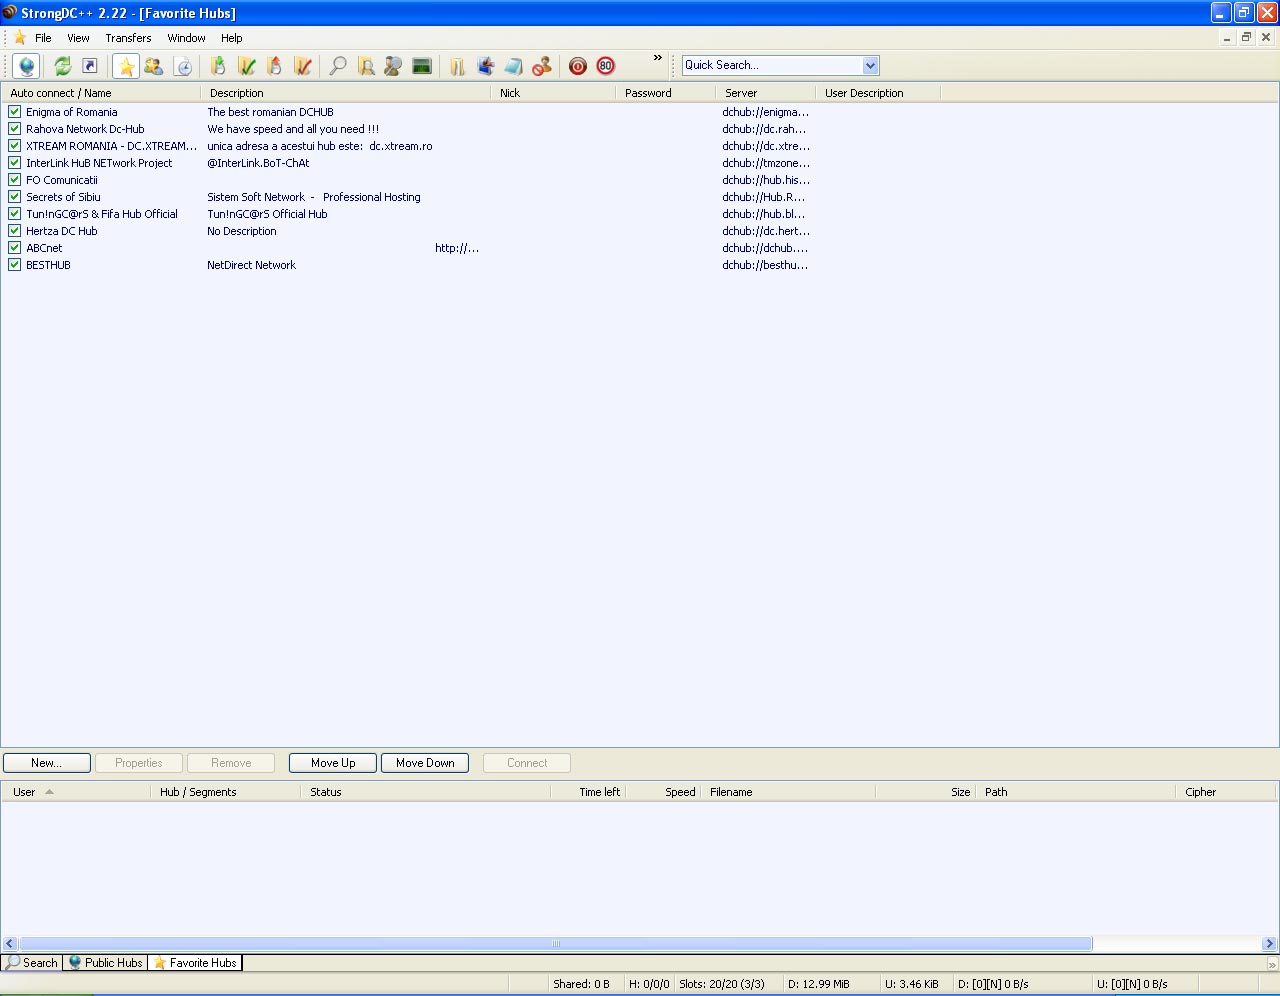Open Public Hubs globe icon in toolbar
Viewport: 1280px width, 996px height.
point(26,66)
